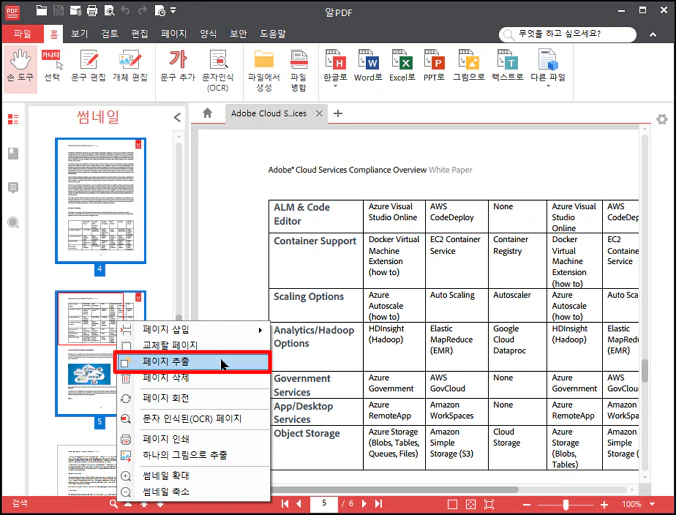
Task: Choose 페이지 인쇄 in context menu
Action: pyautogui.click(x=193, y=439)
